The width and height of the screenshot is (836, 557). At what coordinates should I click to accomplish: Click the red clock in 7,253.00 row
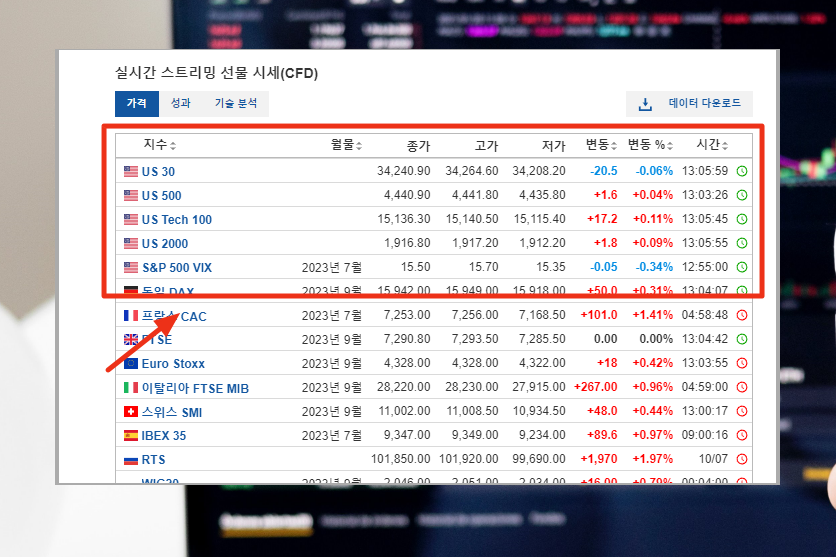click(742, 315)
